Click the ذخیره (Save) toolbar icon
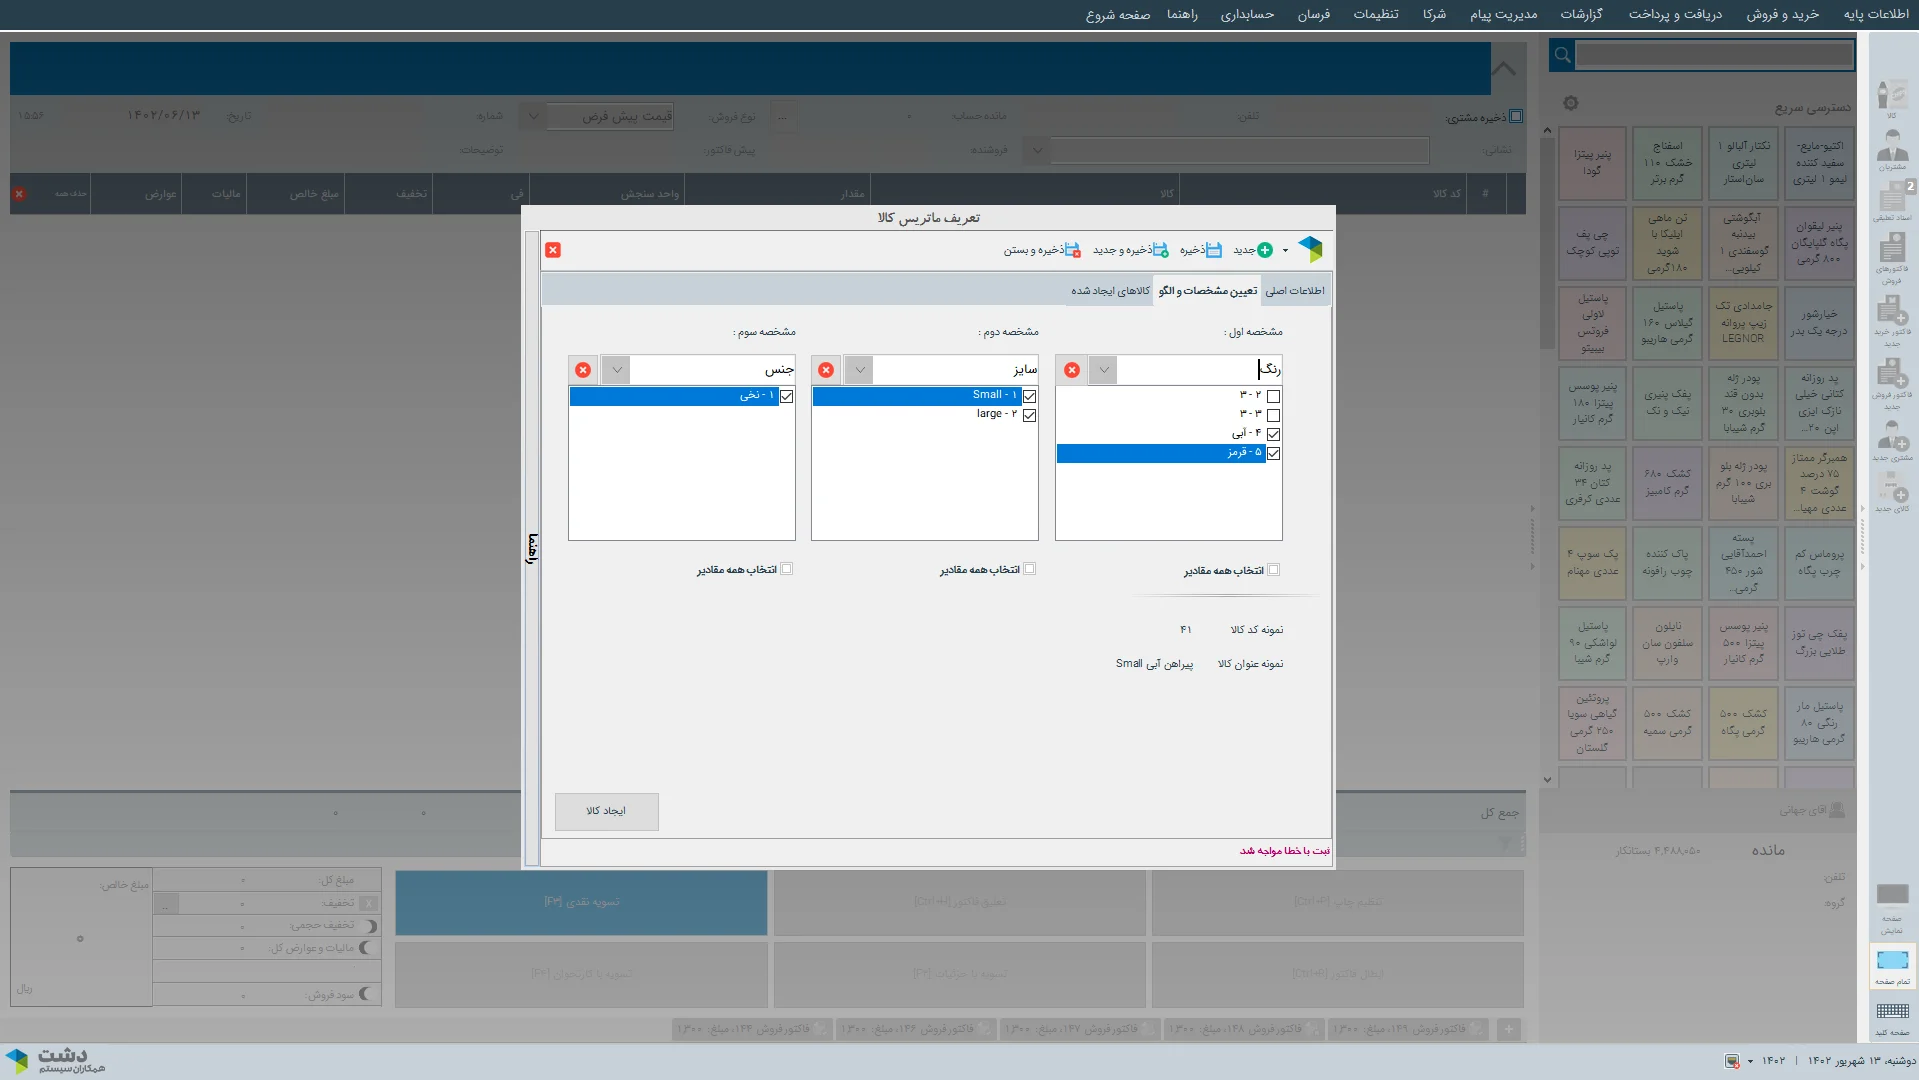Screen dimensions: 1919x1080 click(x=1212, y=250)
